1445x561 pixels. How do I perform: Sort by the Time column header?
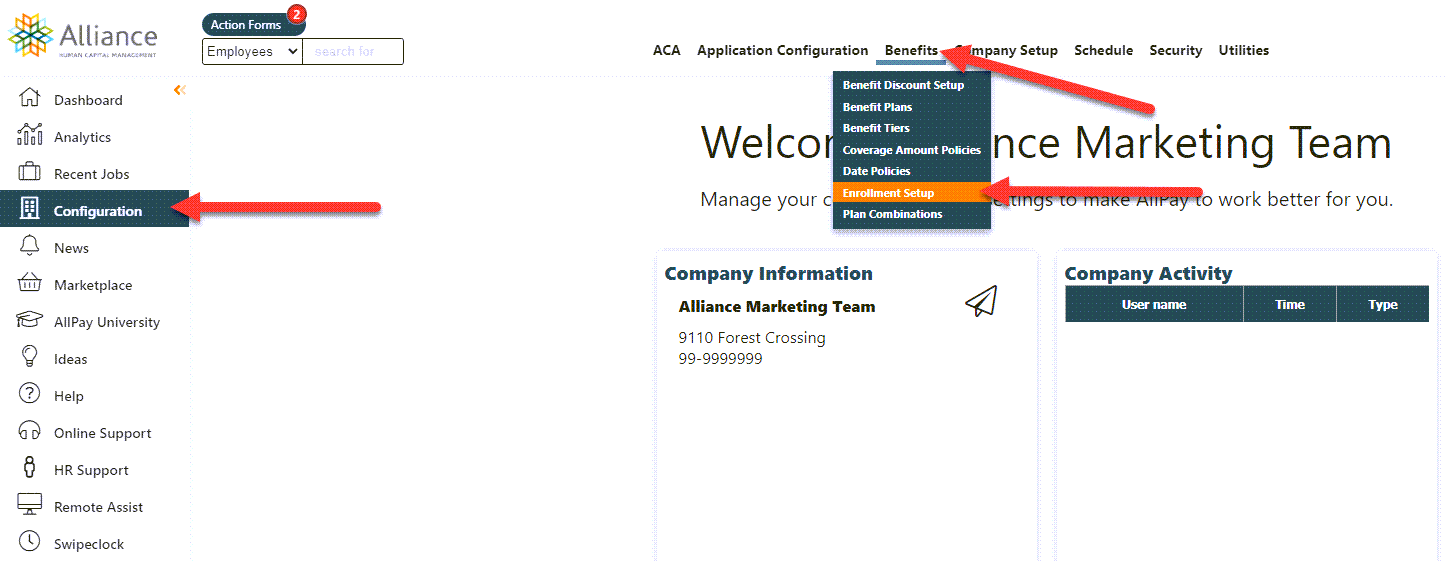(1290, 304)
